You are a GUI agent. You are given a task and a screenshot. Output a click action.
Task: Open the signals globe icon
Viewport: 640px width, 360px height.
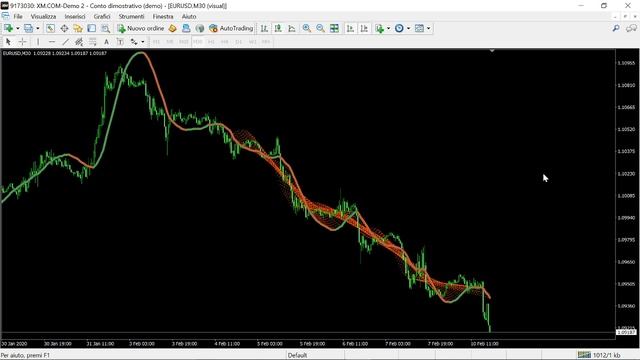(x=200, y=28)
